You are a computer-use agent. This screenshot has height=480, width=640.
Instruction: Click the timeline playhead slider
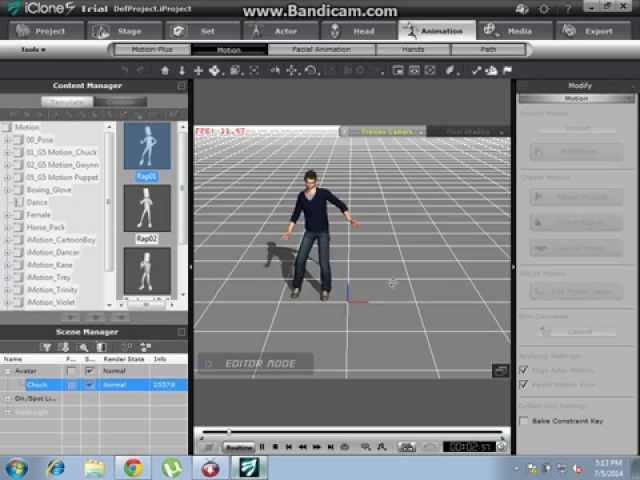229,431
